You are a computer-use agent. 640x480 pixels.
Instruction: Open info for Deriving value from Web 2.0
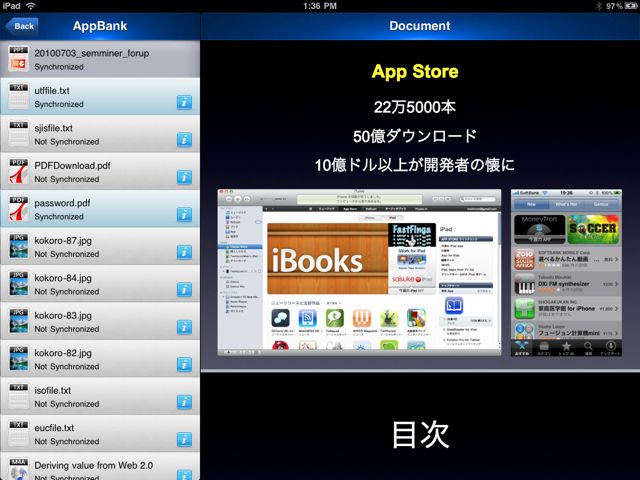[184, 474]
